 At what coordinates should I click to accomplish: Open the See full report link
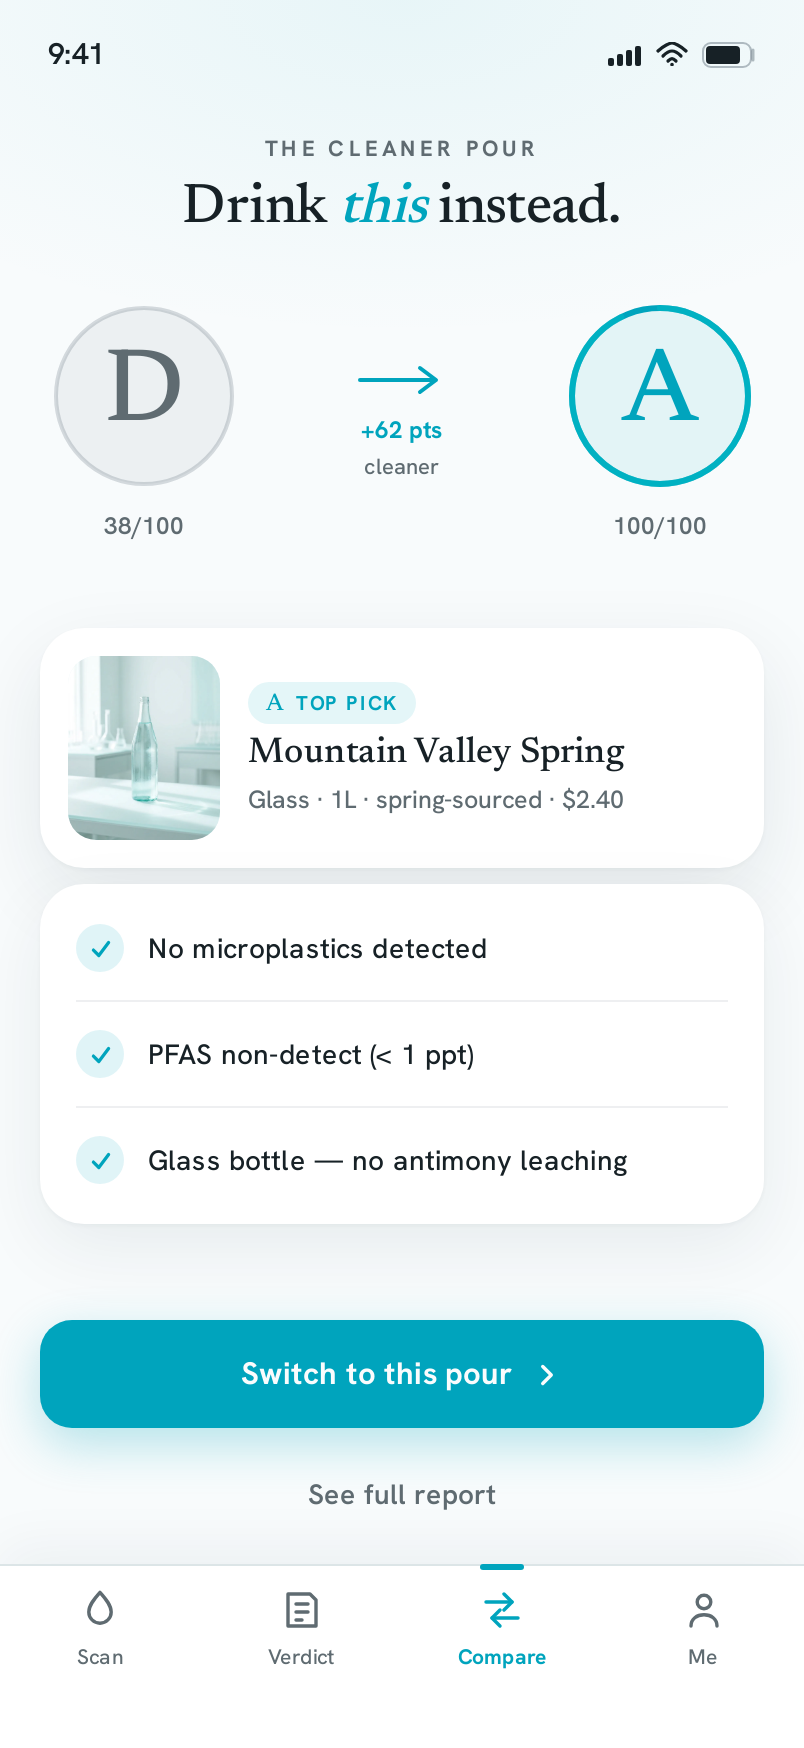click(x=402, y=1495)
